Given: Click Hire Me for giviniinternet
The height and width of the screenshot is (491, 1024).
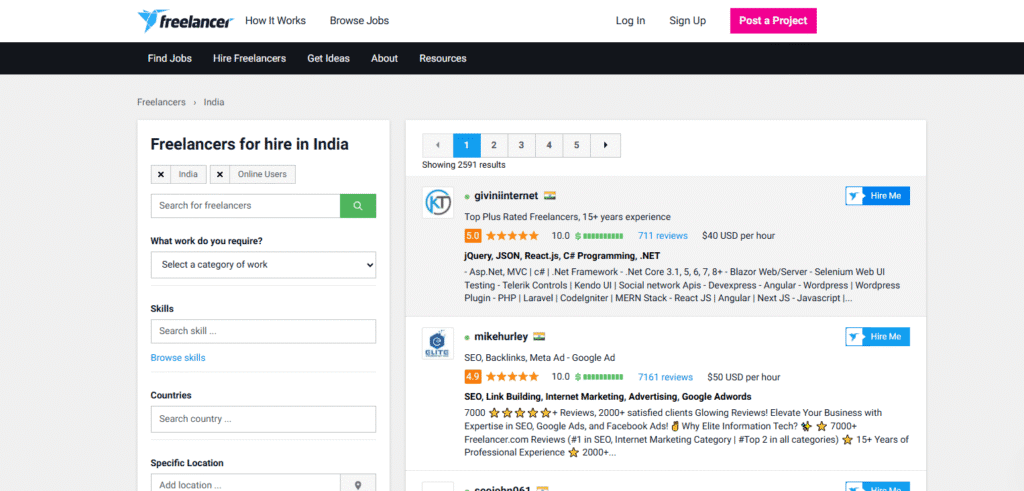Looking at the screenshot, I should (x=877, y=196).
